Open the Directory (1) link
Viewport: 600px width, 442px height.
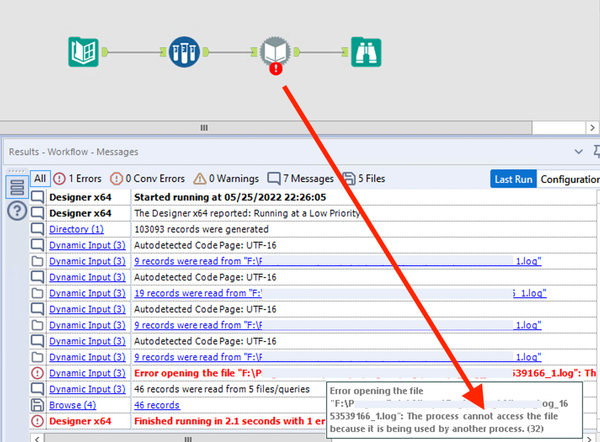(x=76, y=229)
